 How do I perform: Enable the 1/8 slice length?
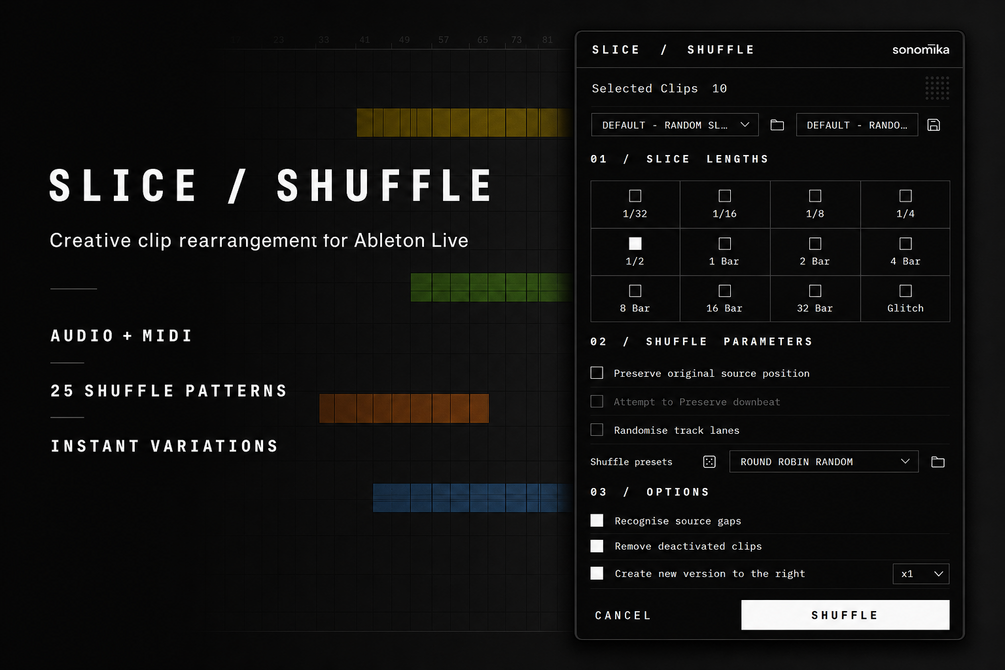(x=815, y=196)
